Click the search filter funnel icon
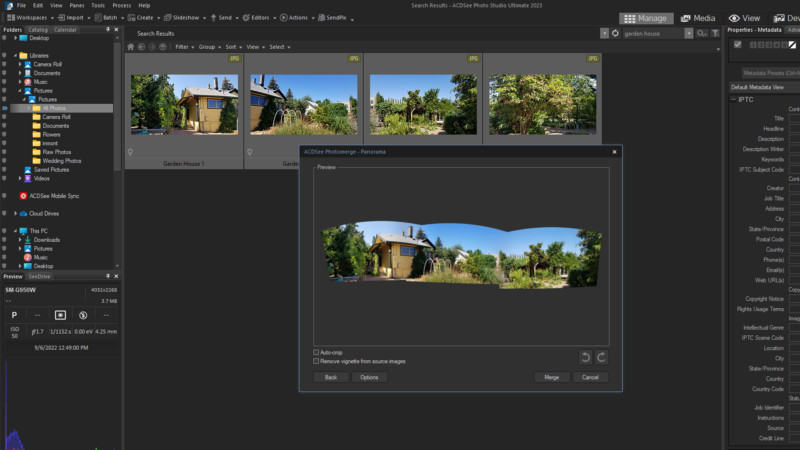The width and height of the screenshot is (800, 450). [715, 33]
